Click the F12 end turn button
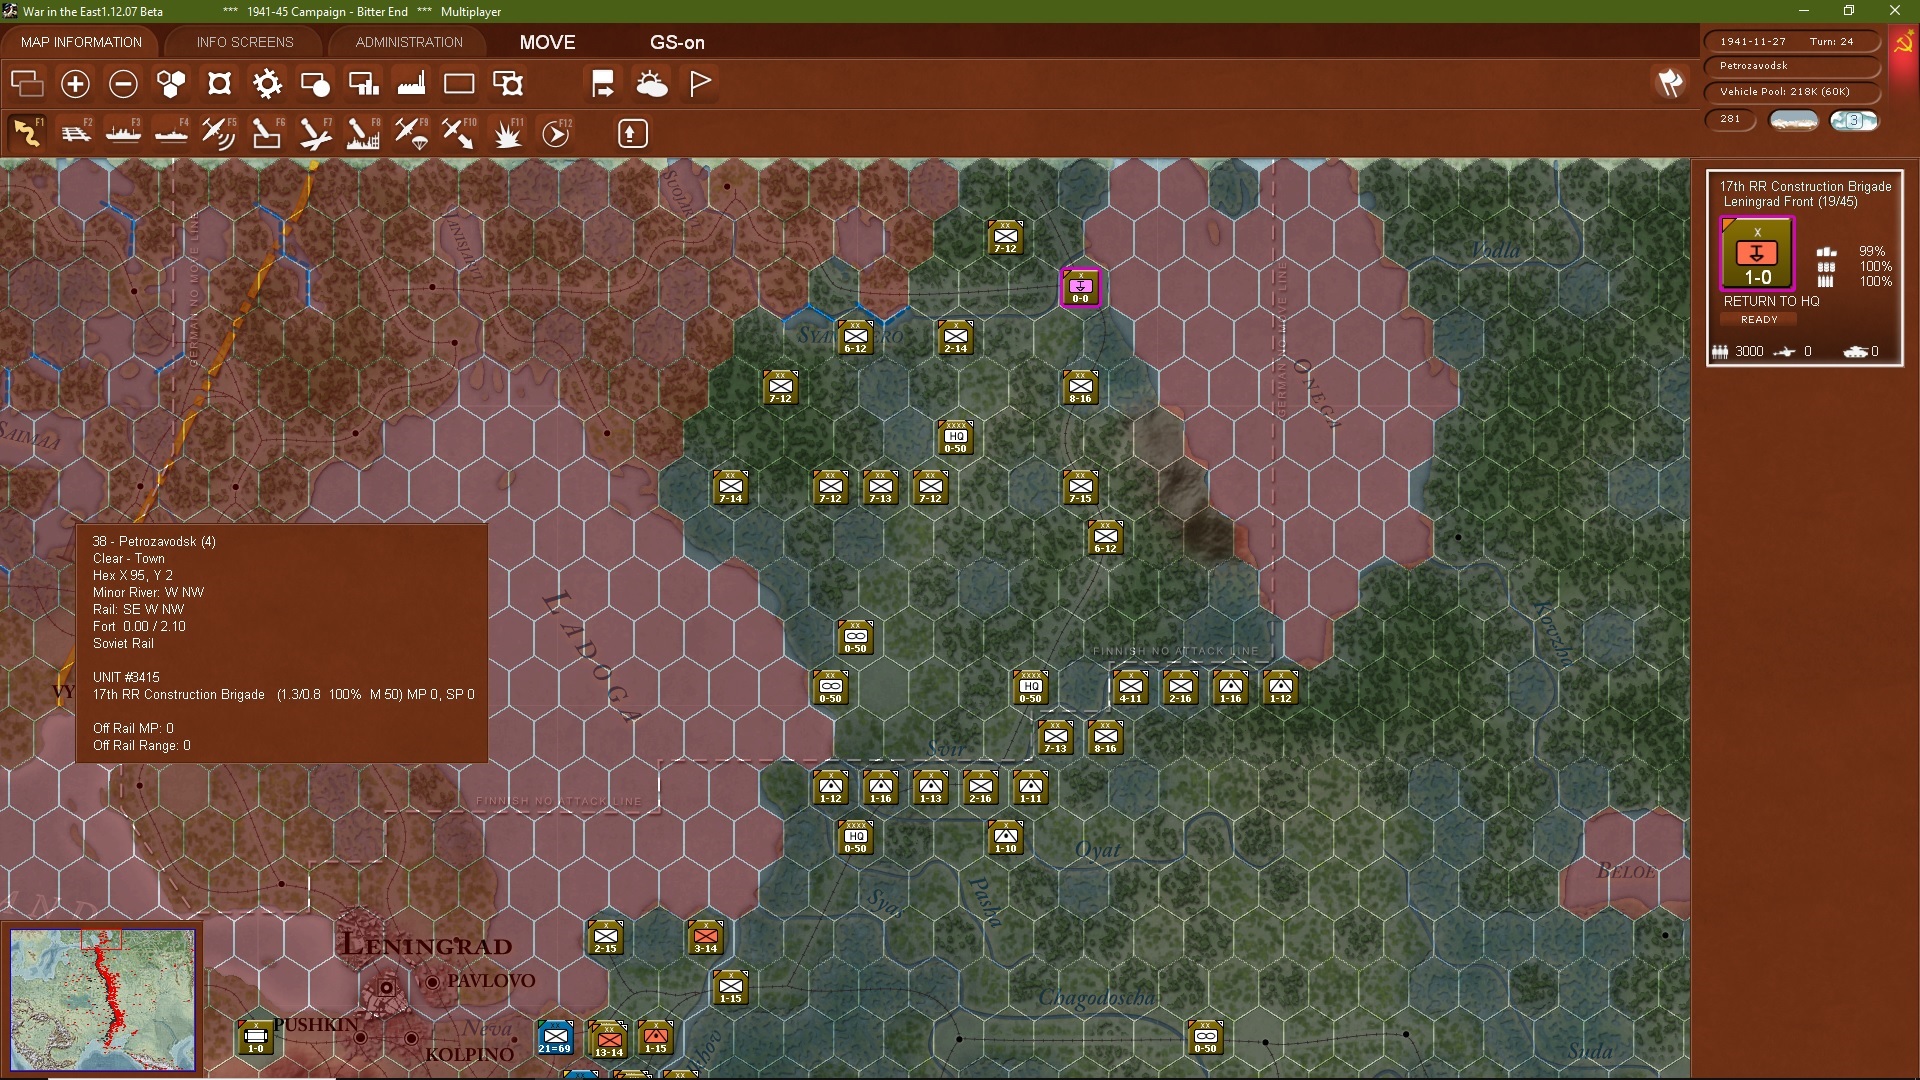 (x=557, y=133)
